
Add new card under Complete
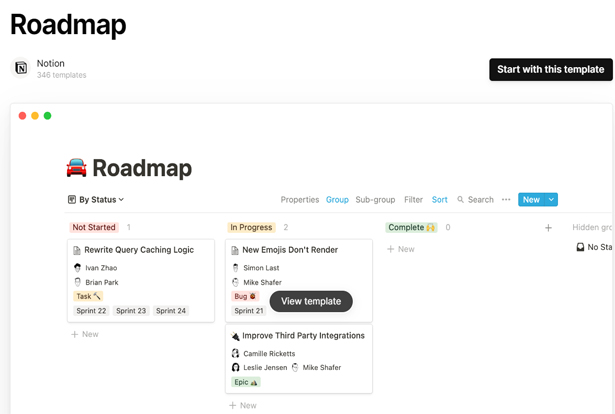click(400, 249)
